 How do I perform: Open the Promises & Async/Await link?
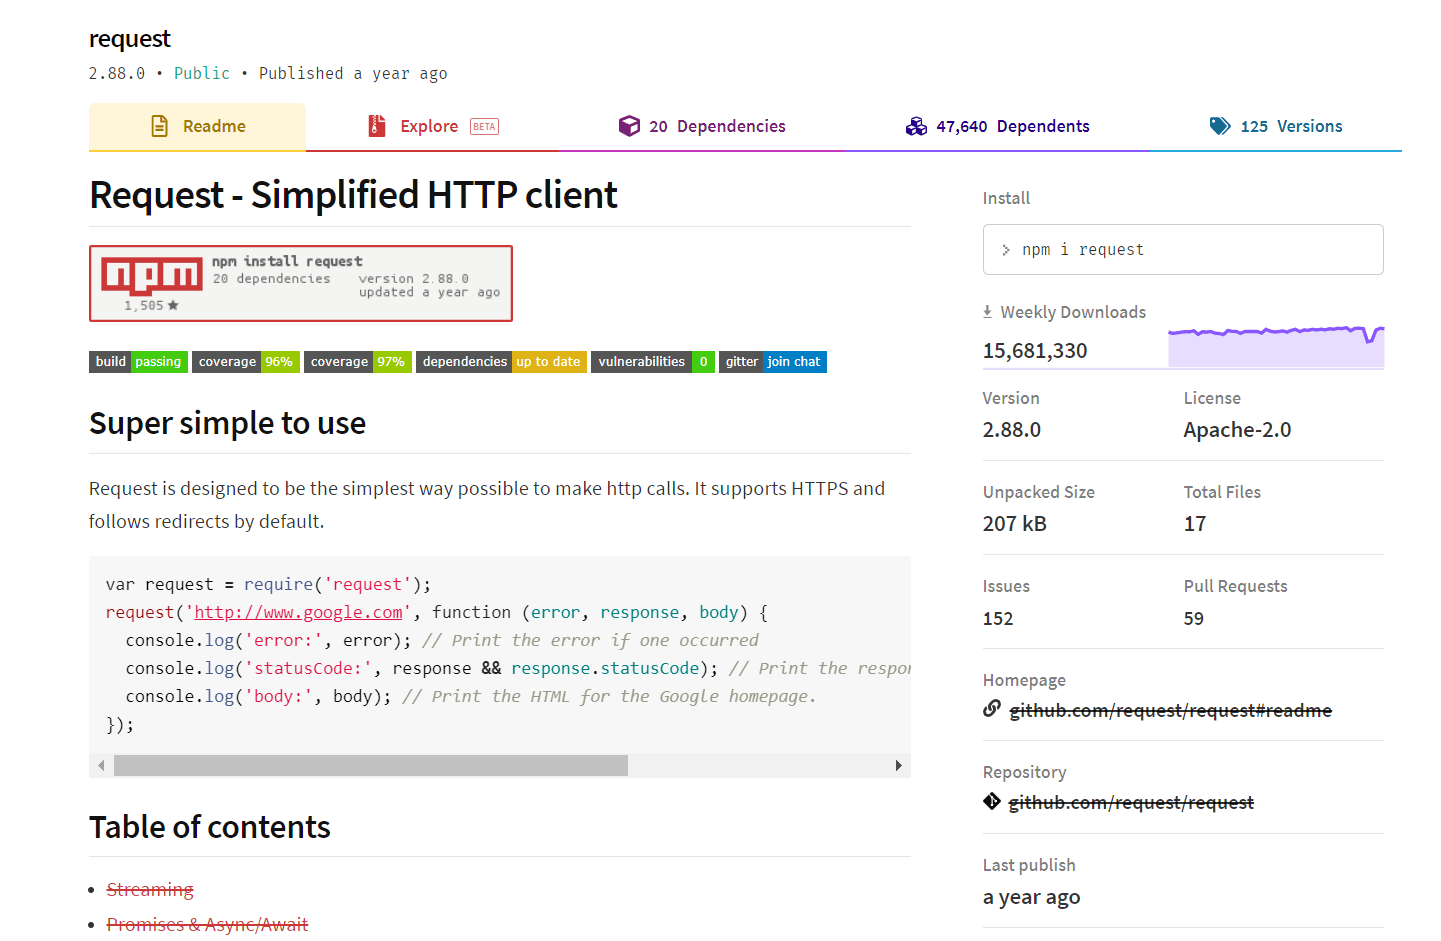(207, 924)
